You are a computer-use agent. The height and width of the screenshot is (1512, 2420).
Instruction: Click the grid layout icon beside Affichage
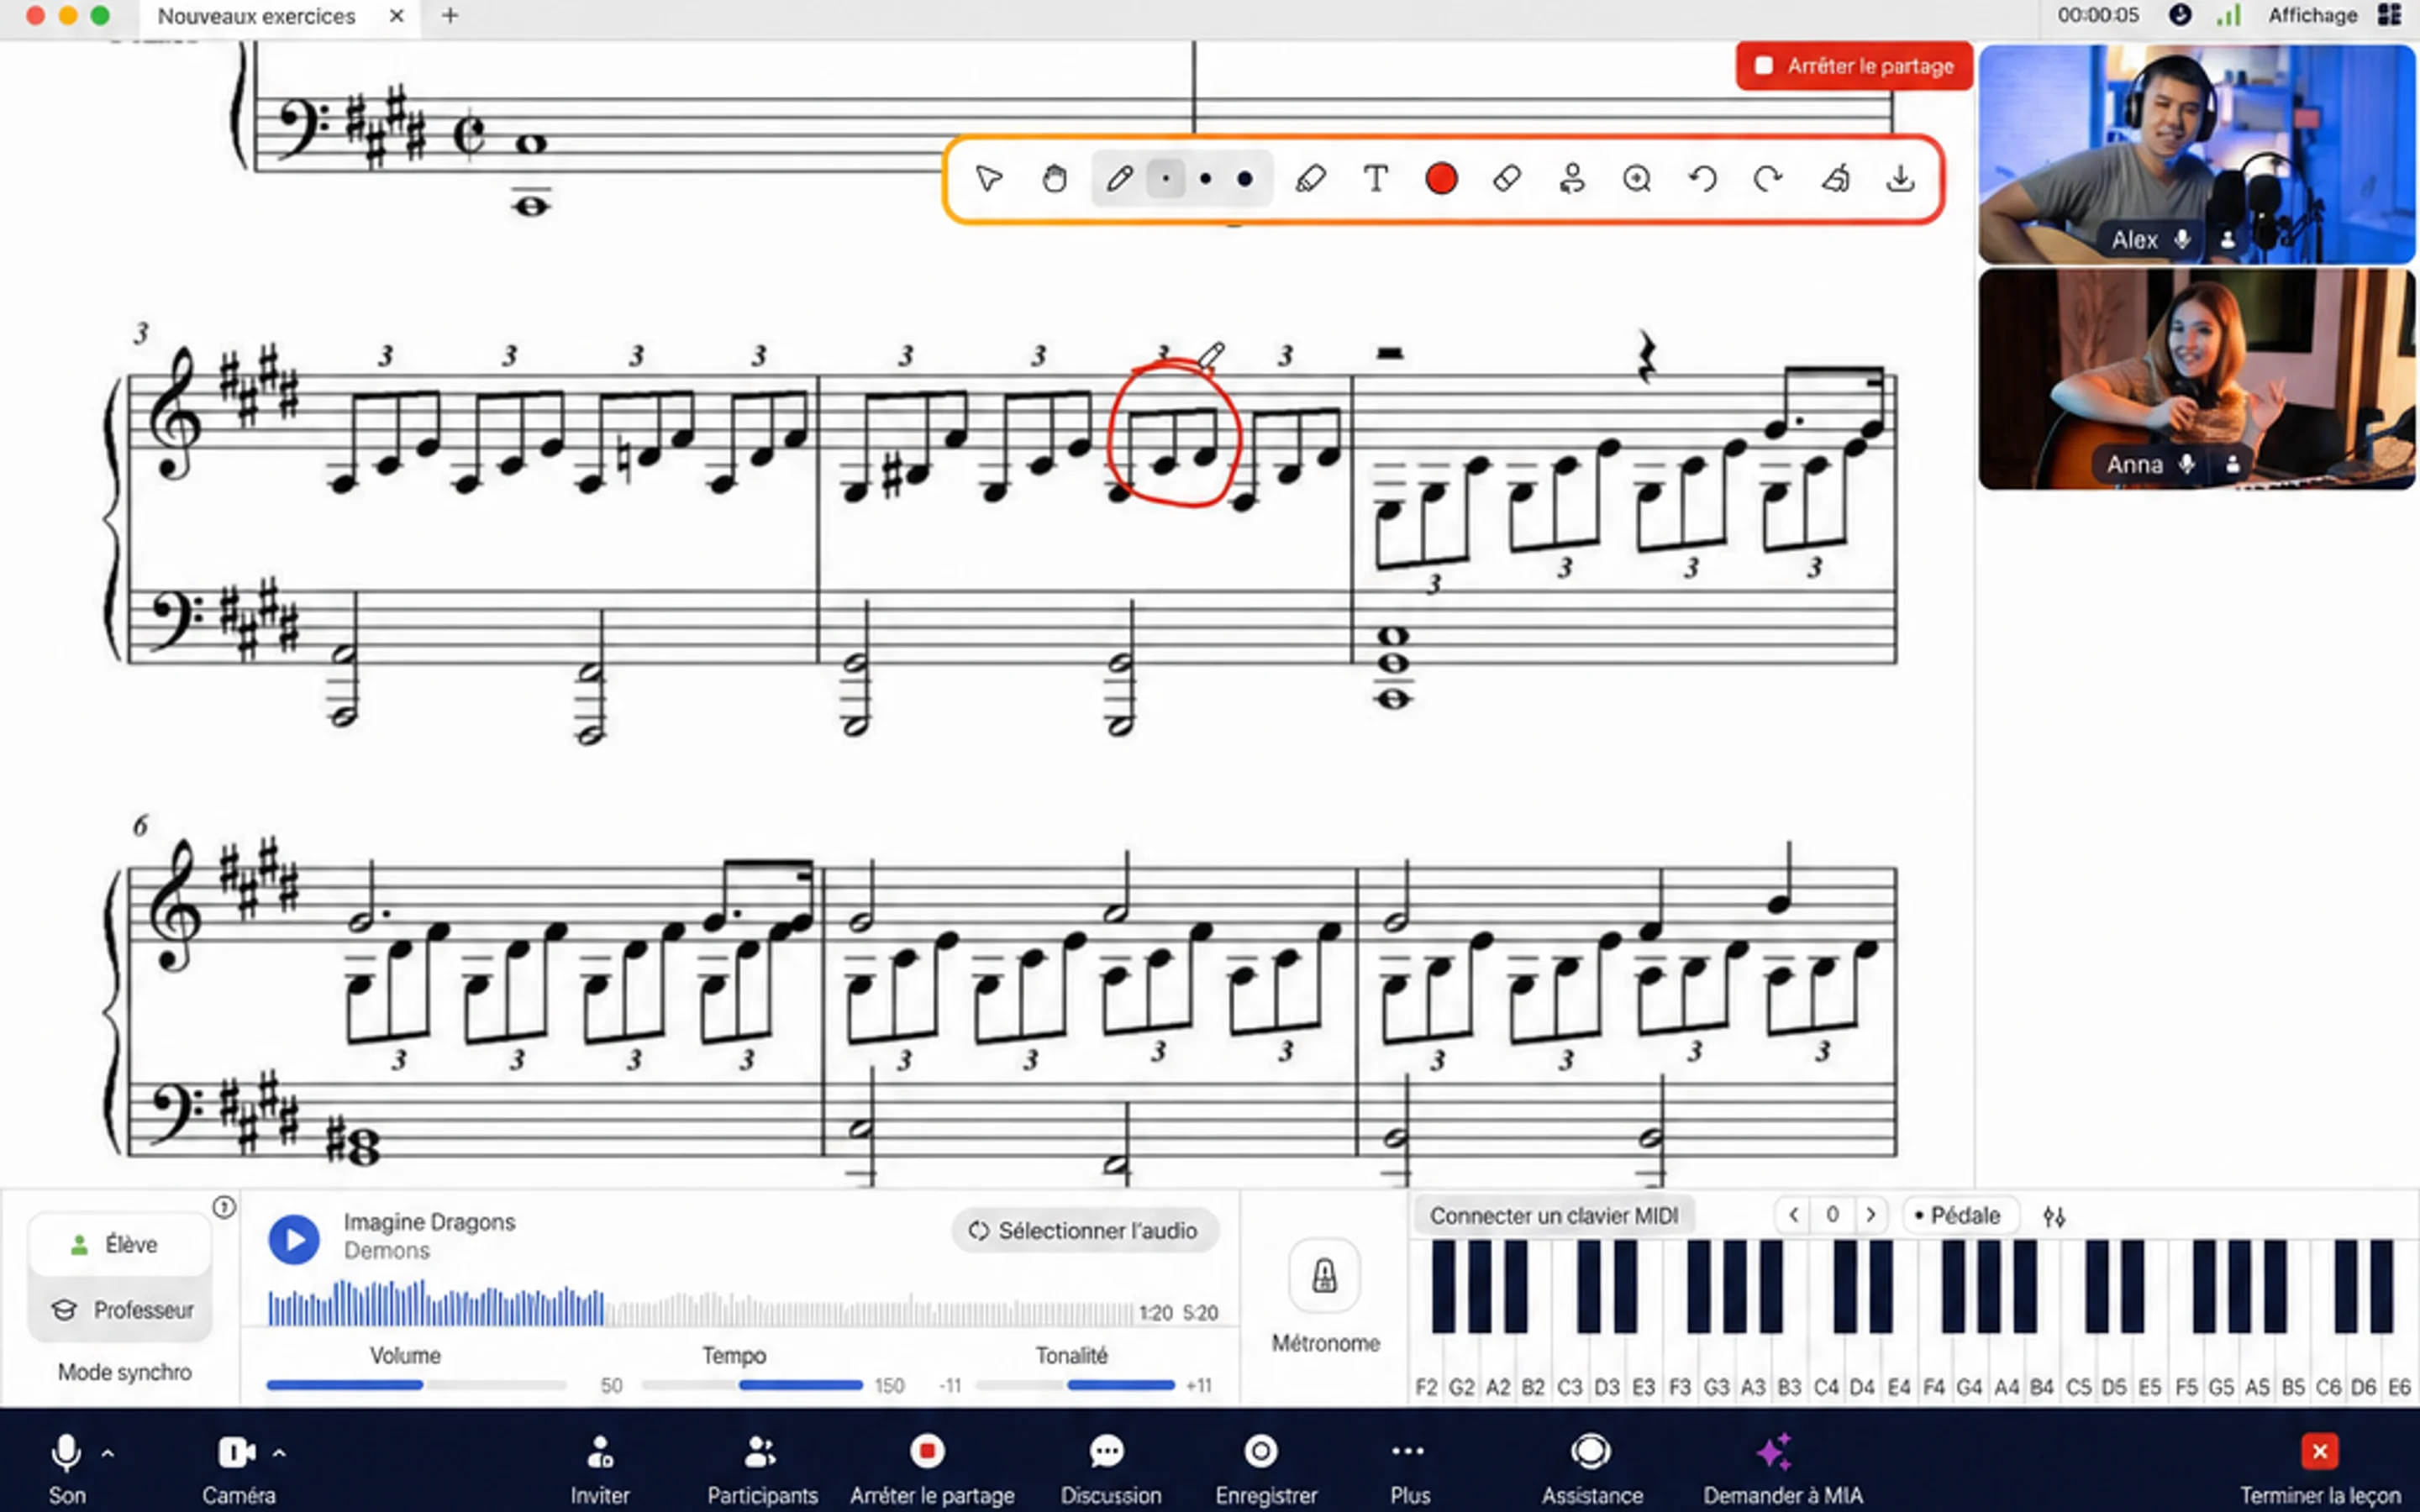point(2390,15)
